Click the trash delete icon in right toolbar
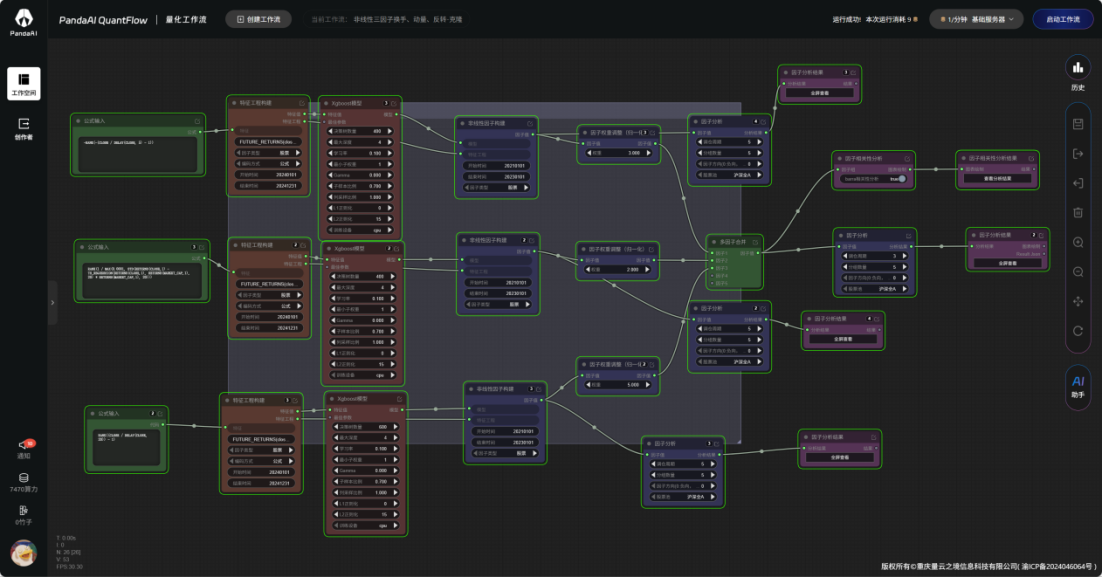 pyautogui.click(x=1078, y=212)
